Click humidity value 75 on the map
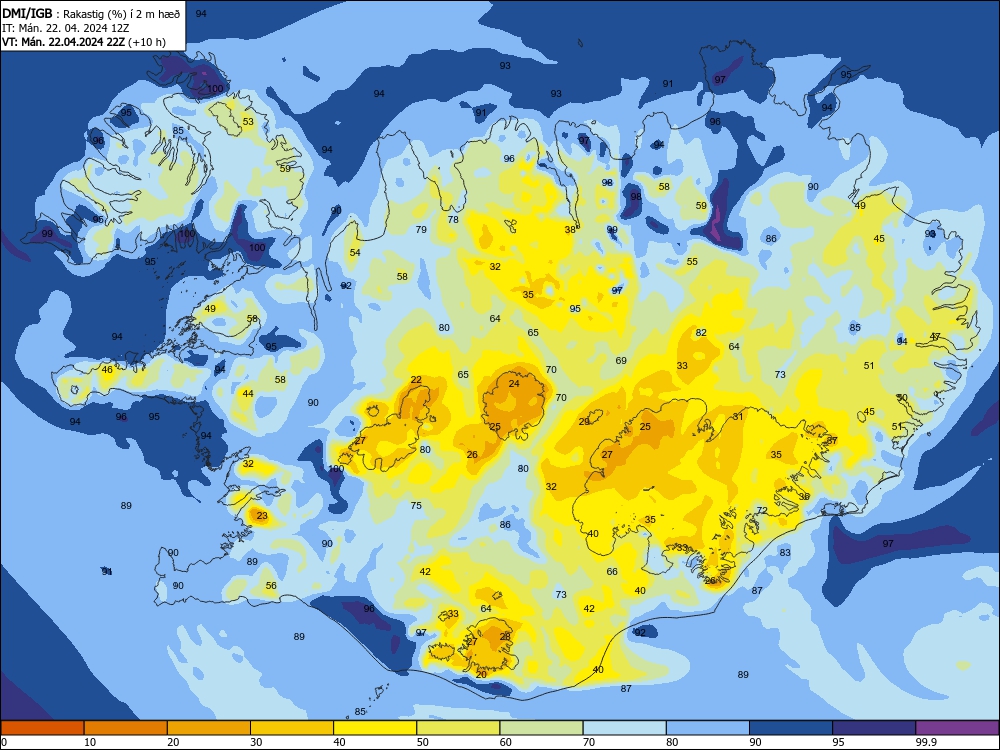 pos(416,505)
